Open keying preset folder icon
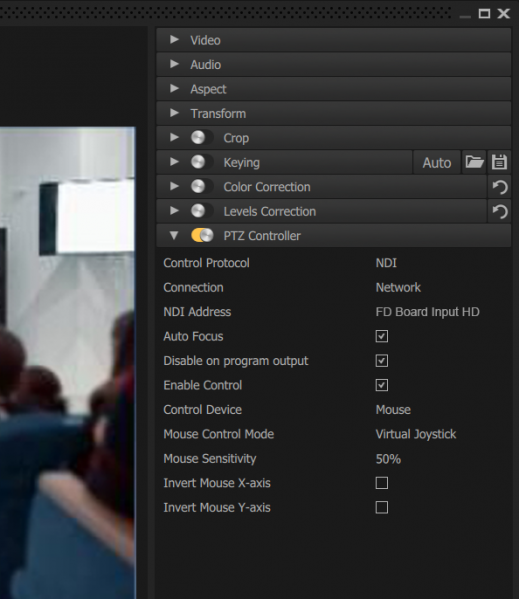This screenshot has height=599, width=519. (474, 162)
